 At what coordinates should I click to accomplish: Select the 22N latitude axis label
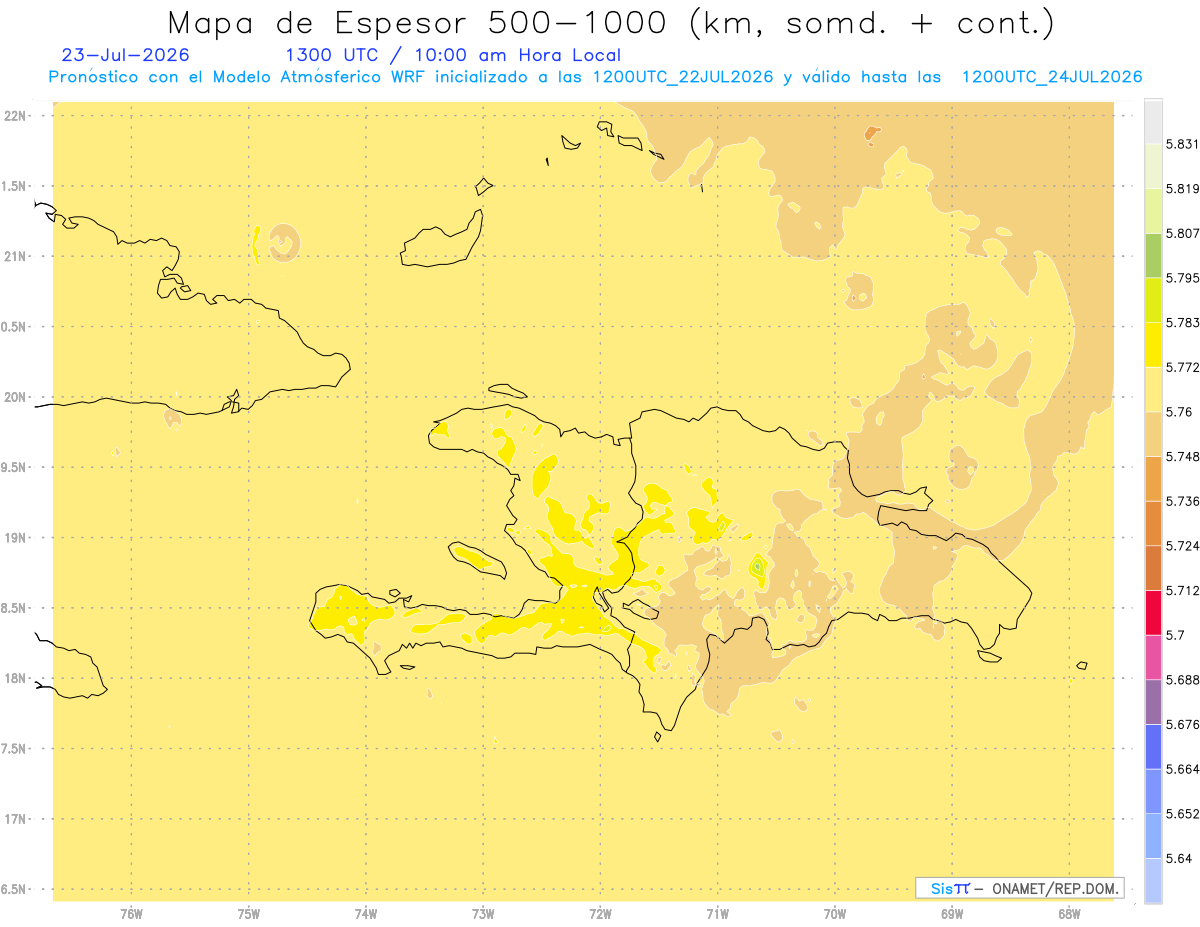[x=13, y=115]
